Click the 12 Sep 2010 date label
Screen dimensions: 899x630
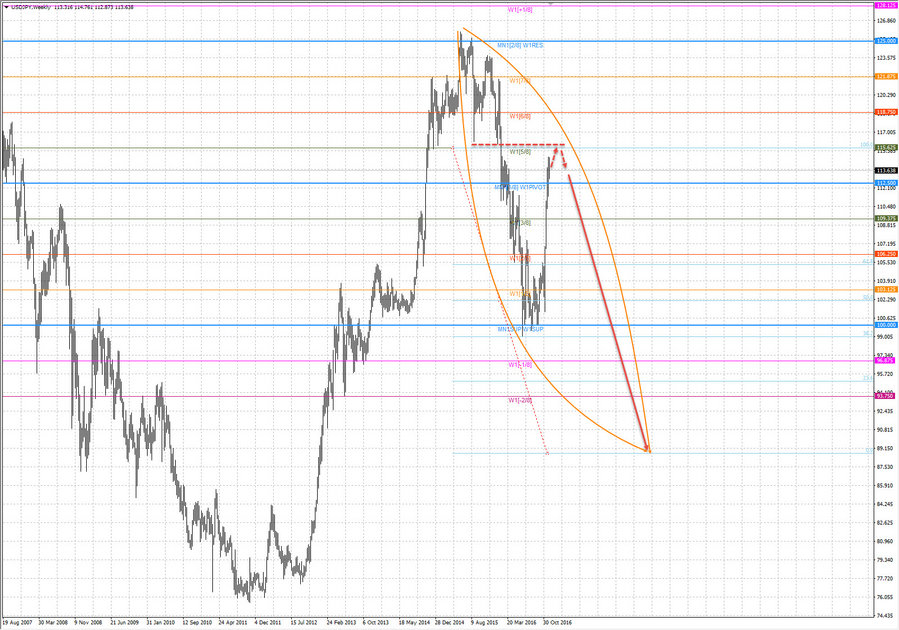pyautogui.click(x=197, y=622)
